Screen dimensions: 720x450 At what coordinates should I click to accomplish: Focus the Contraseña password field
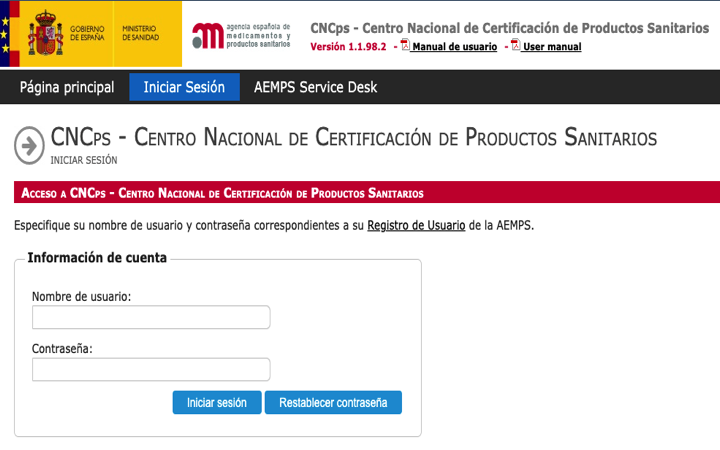click(151, 370)
